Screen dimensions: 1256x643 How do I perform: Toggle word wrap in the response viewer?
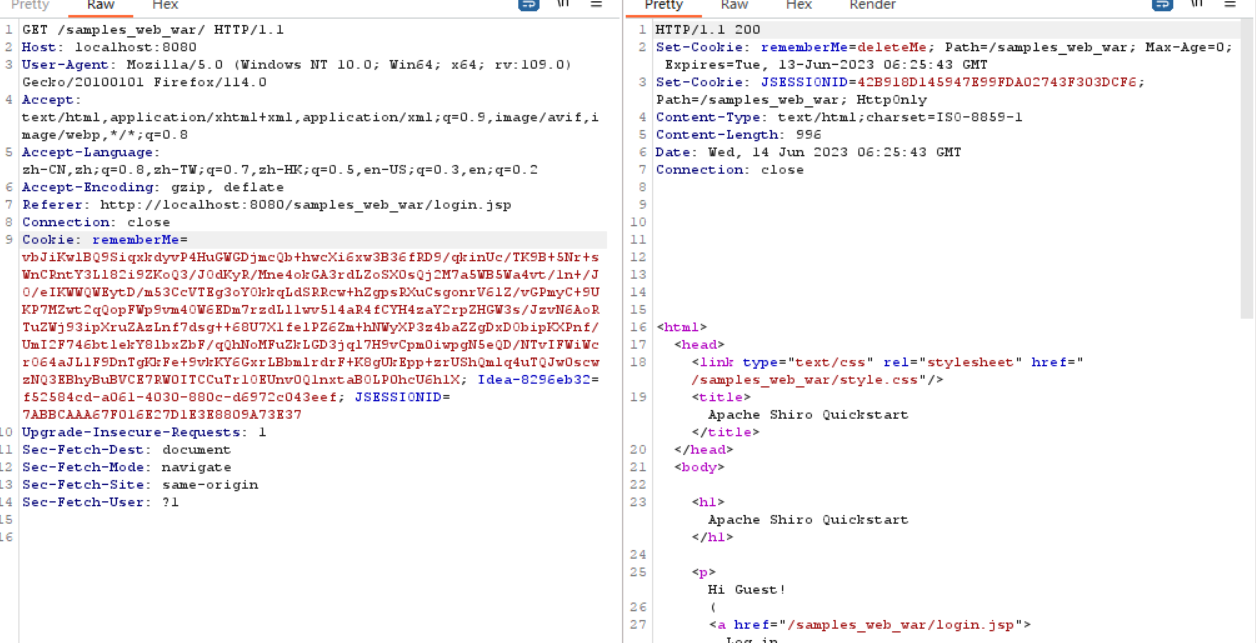1162,5
